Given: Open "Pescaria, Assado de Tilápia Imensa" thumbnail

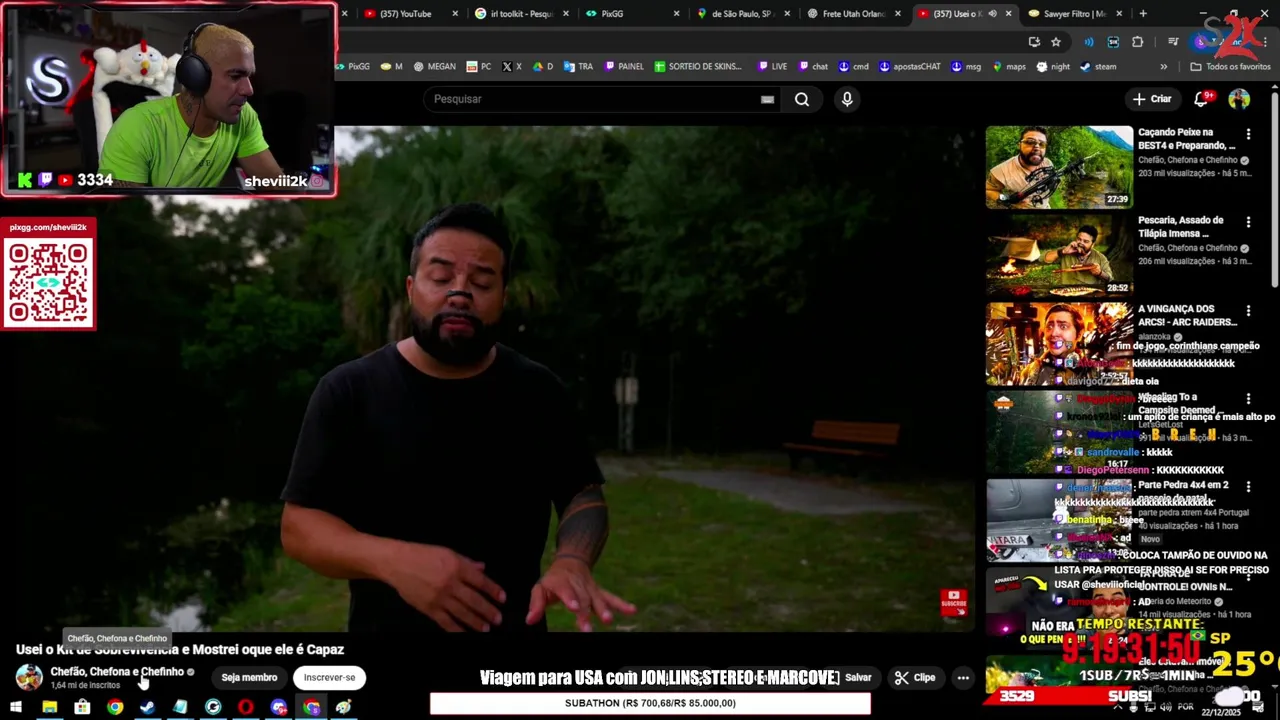Looking at the screenshot, I should pyautogui.click(x=1059, y=255).
